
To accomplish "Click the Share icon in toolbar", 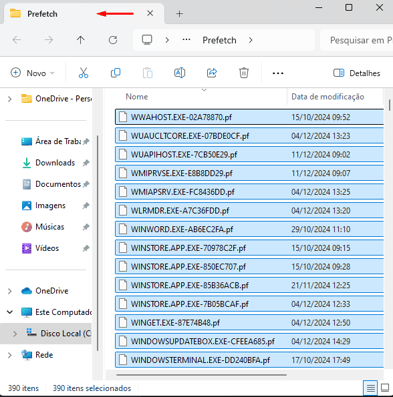I will pyautogui.click(x=212, y=73).
